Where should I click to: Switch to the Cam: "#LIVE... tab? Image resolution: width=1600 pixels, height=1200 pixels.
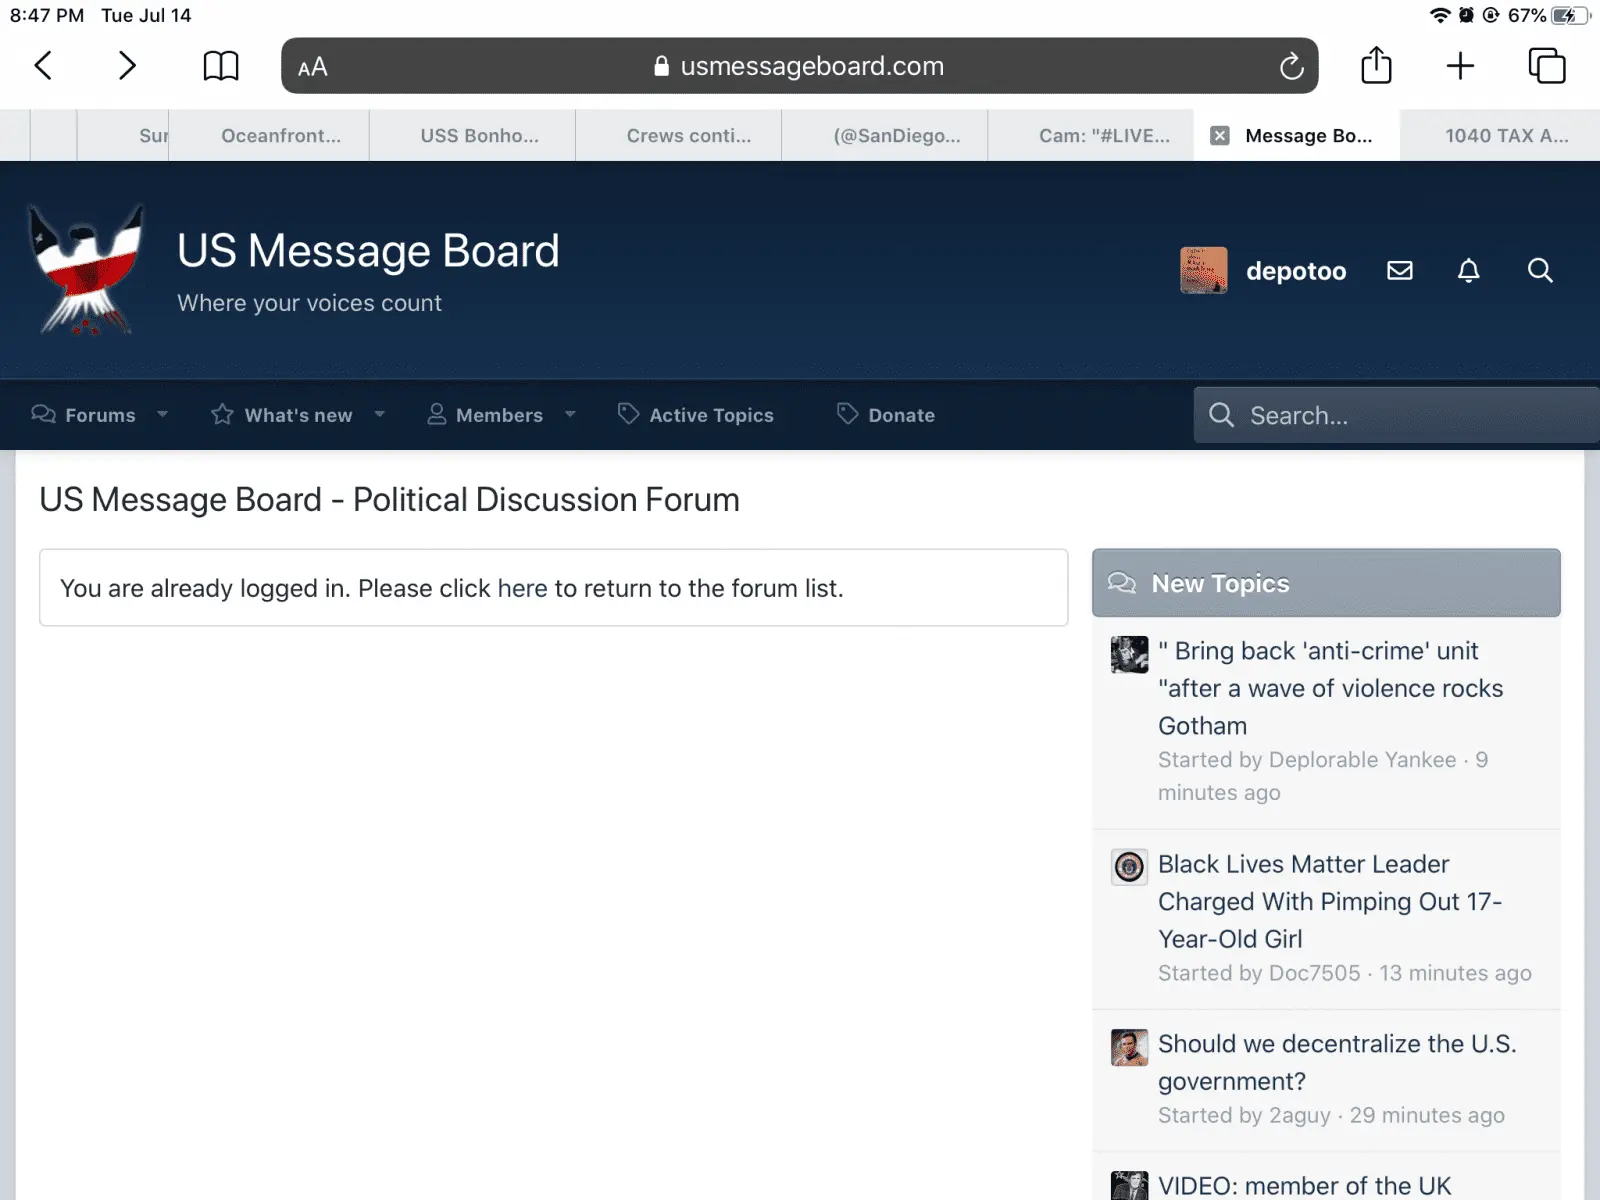(x=1092, y=136)
